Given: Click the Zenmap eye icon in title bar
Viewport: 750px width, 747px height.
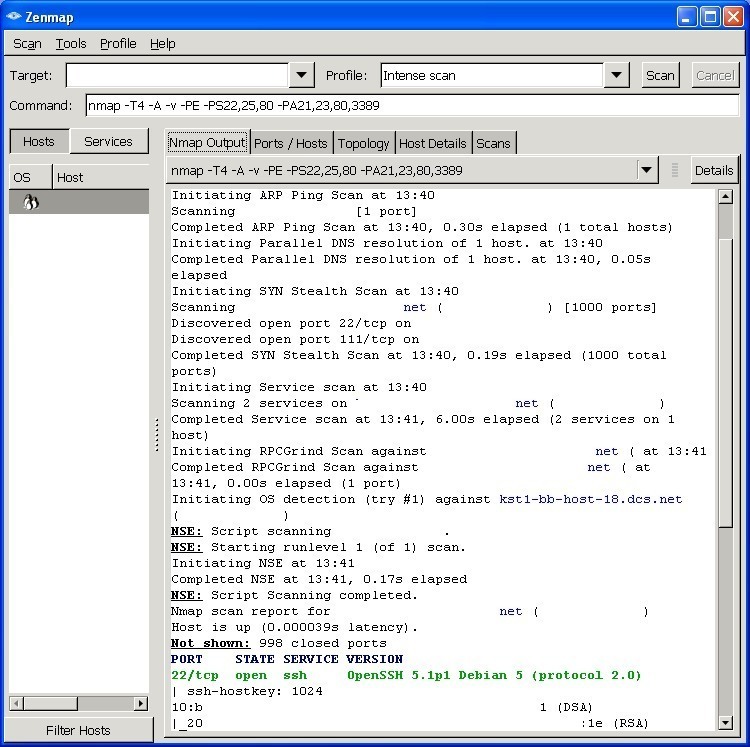Looking at the screenshot, I should pyautogui.click(x=14, y=17).
